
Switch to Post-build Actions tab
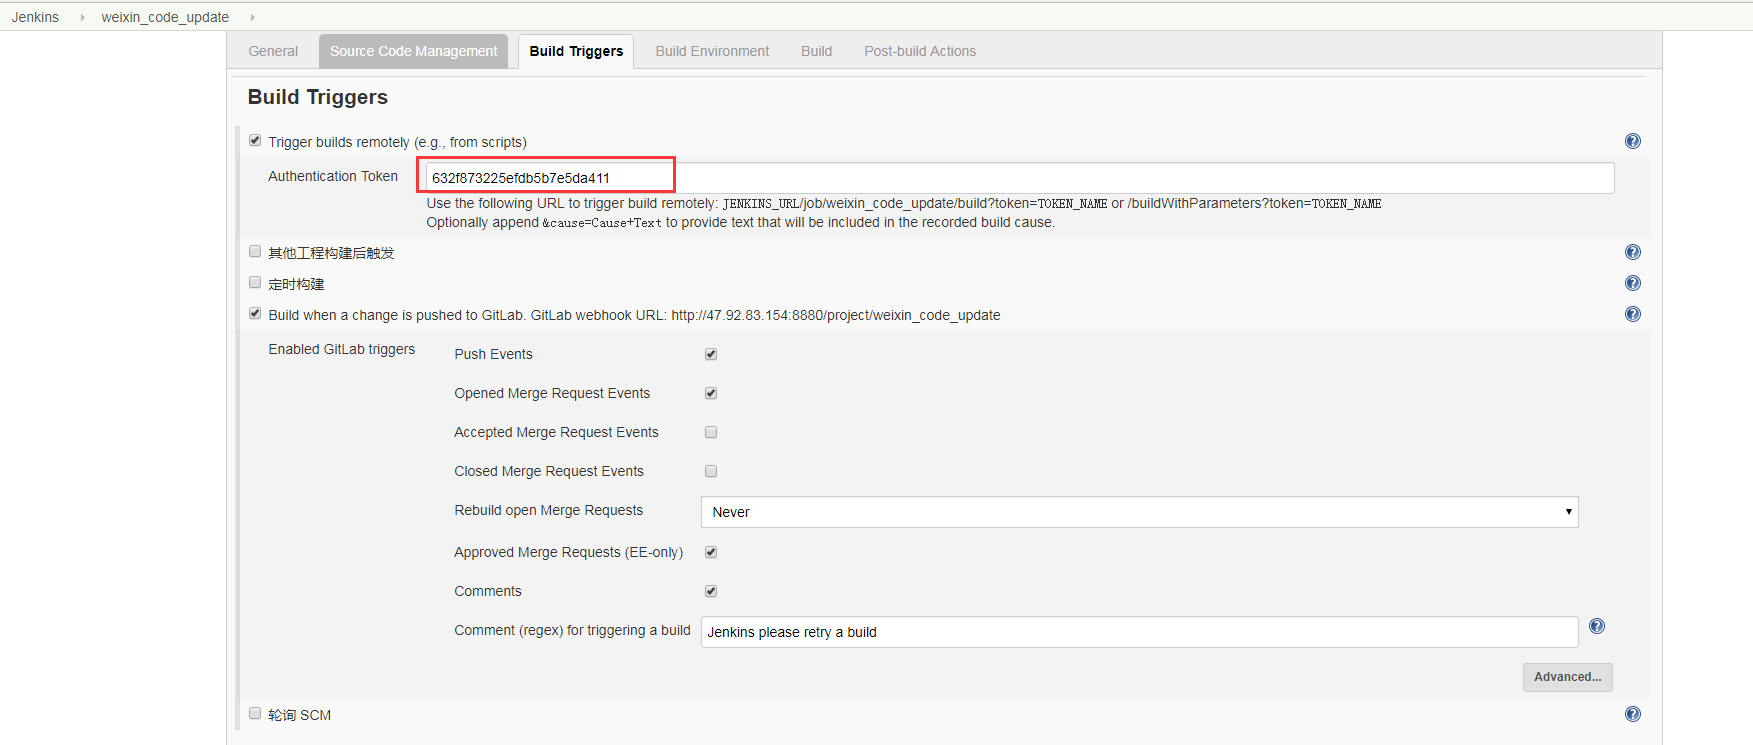[x=920, y=51]
